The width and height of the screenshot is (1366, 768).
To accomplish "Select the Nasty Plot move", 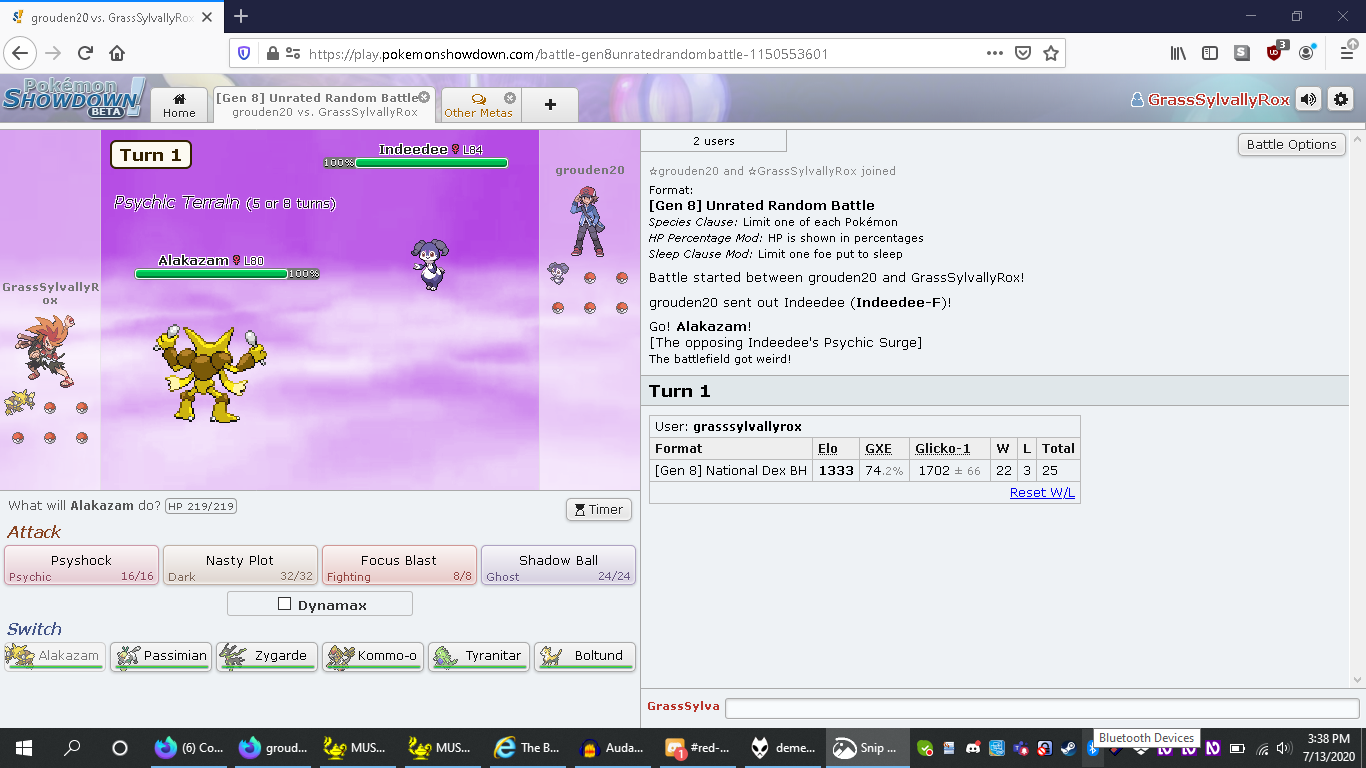I will [240, 566].
